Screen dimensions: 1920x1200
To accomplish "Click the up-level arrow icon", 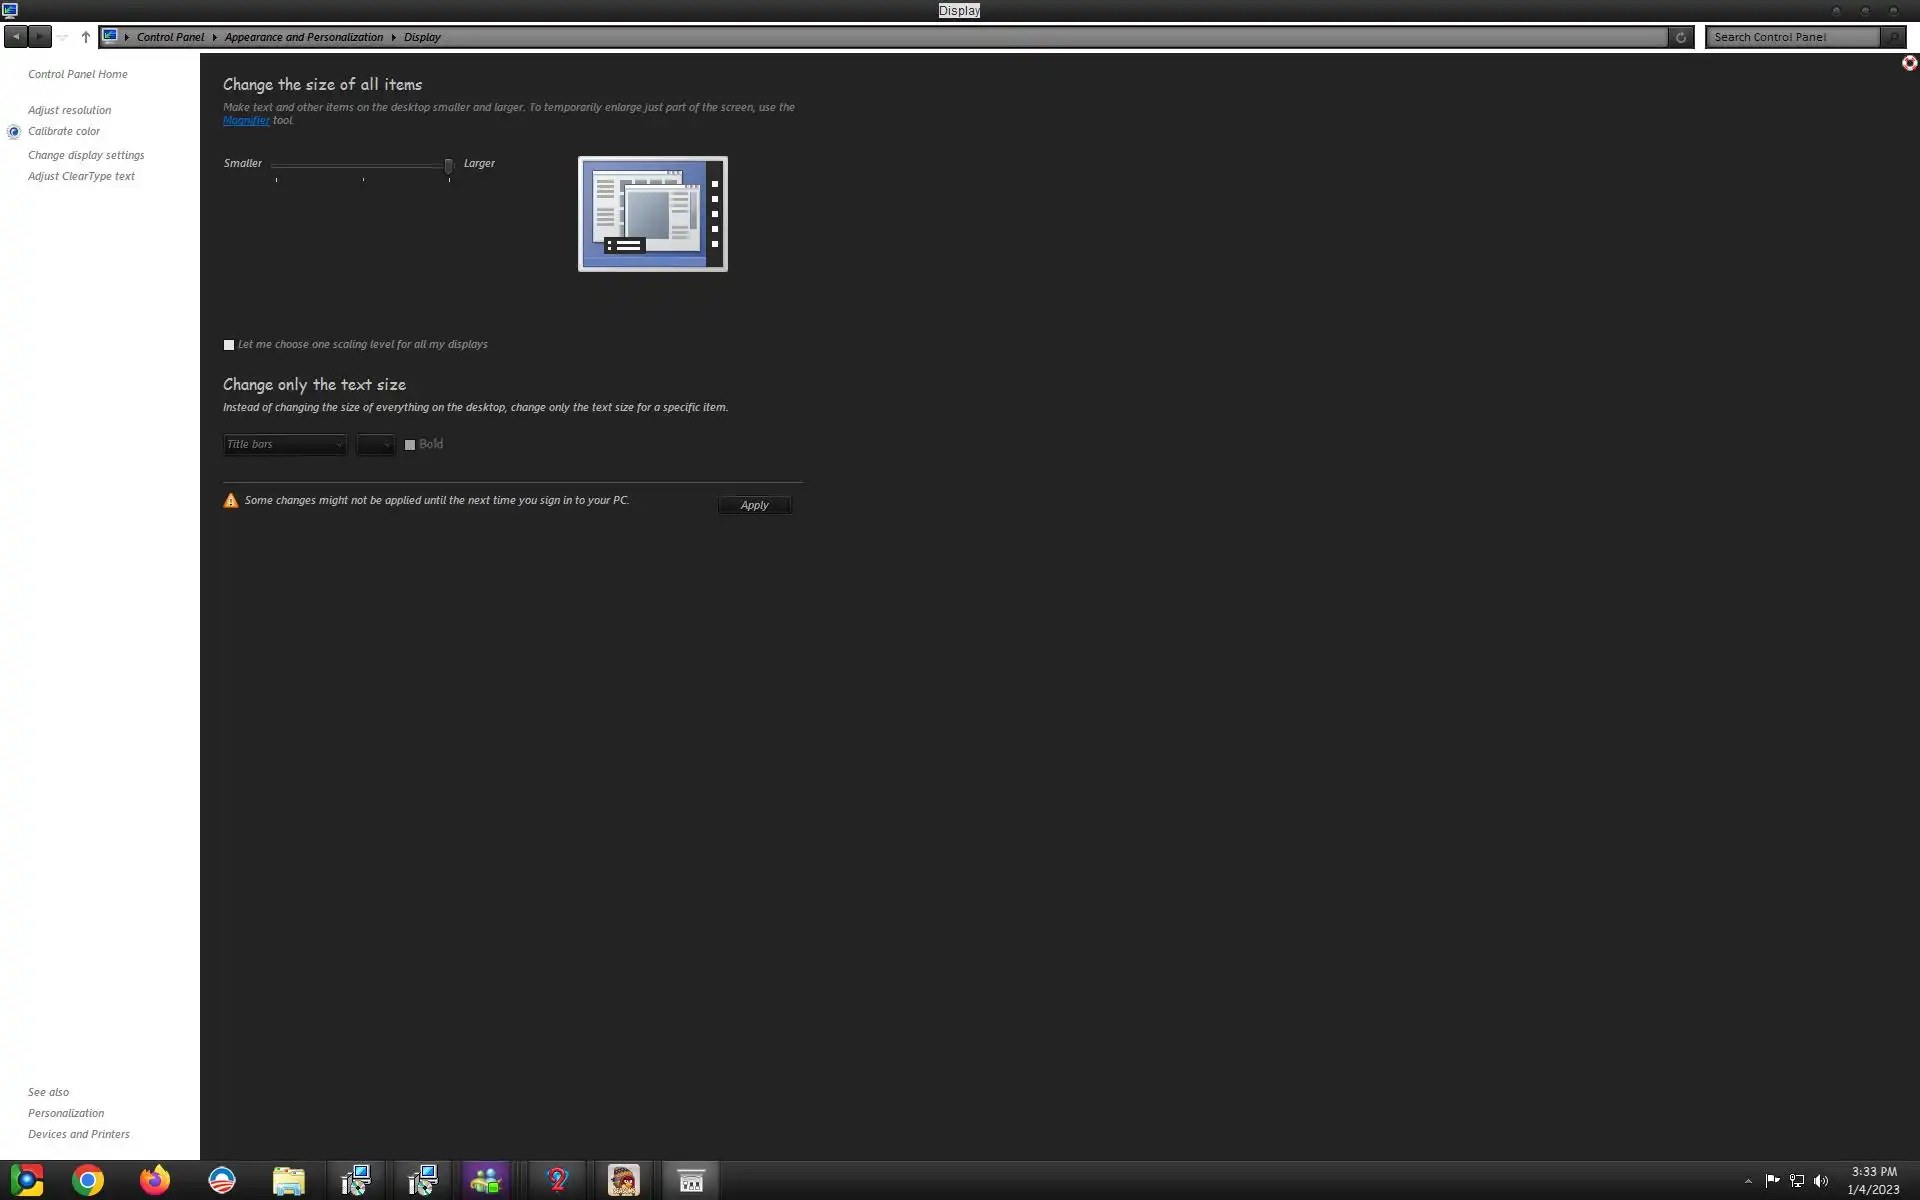I will pyautogui.click(x=85, y=37).
